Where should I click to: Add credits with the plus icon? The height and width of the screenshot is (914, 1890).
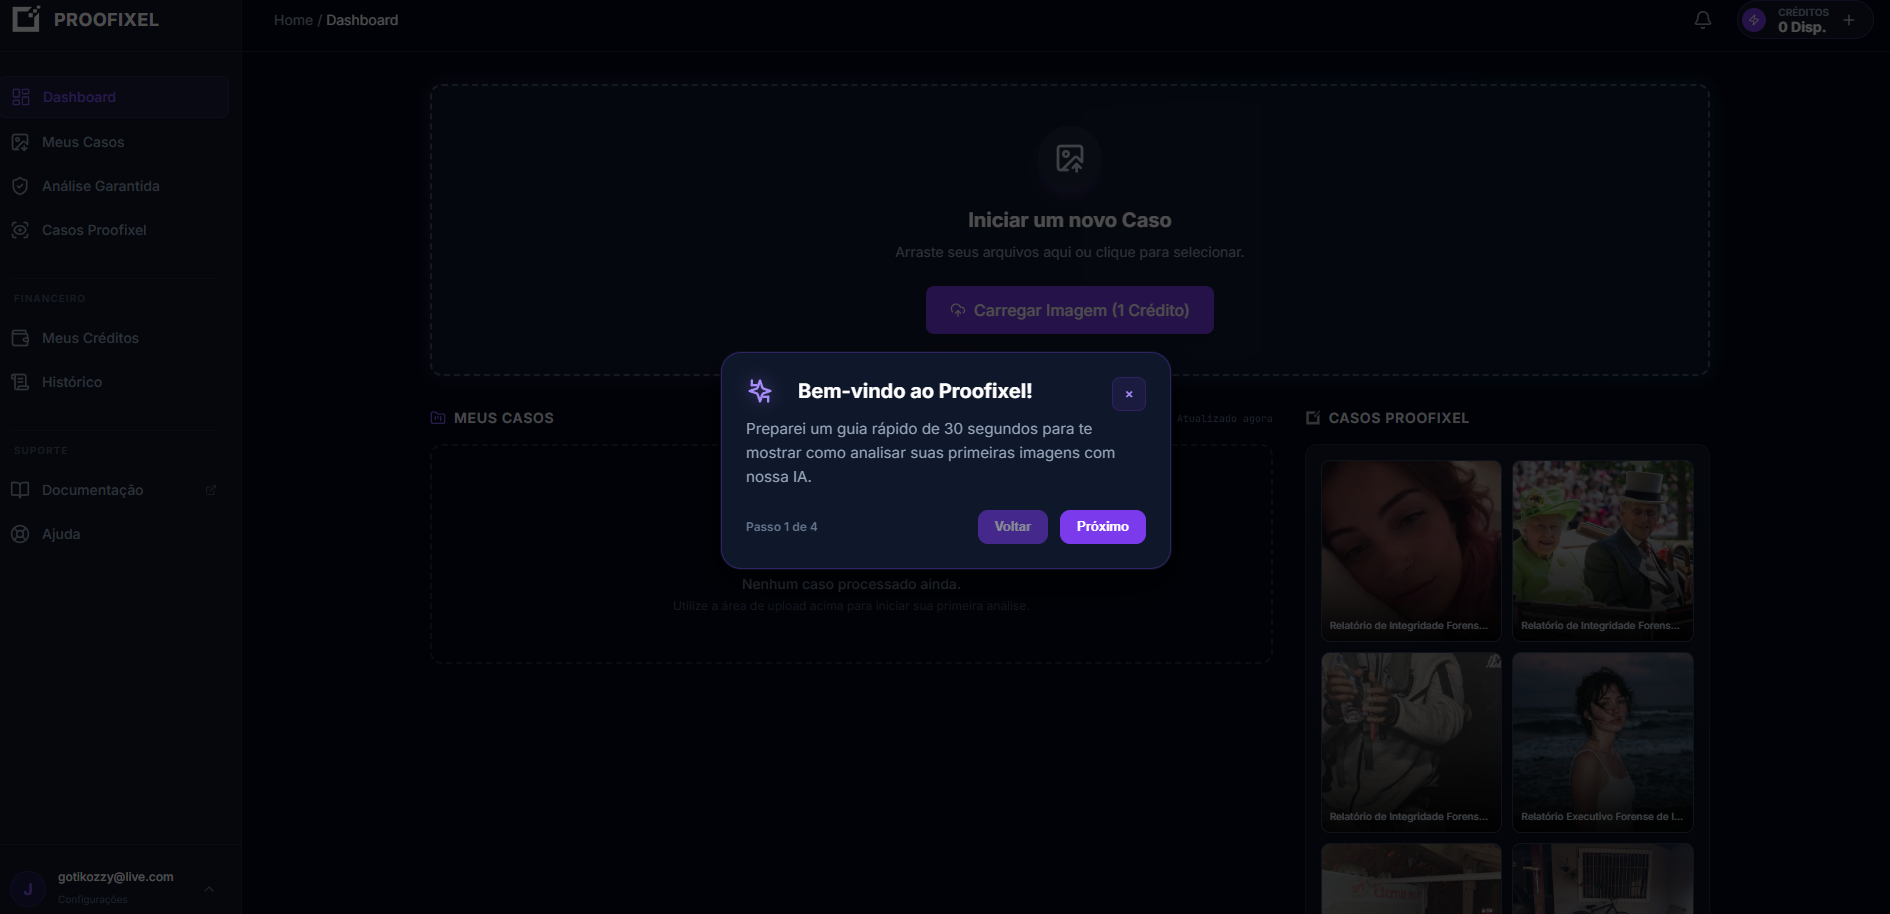pos(1848,20)
